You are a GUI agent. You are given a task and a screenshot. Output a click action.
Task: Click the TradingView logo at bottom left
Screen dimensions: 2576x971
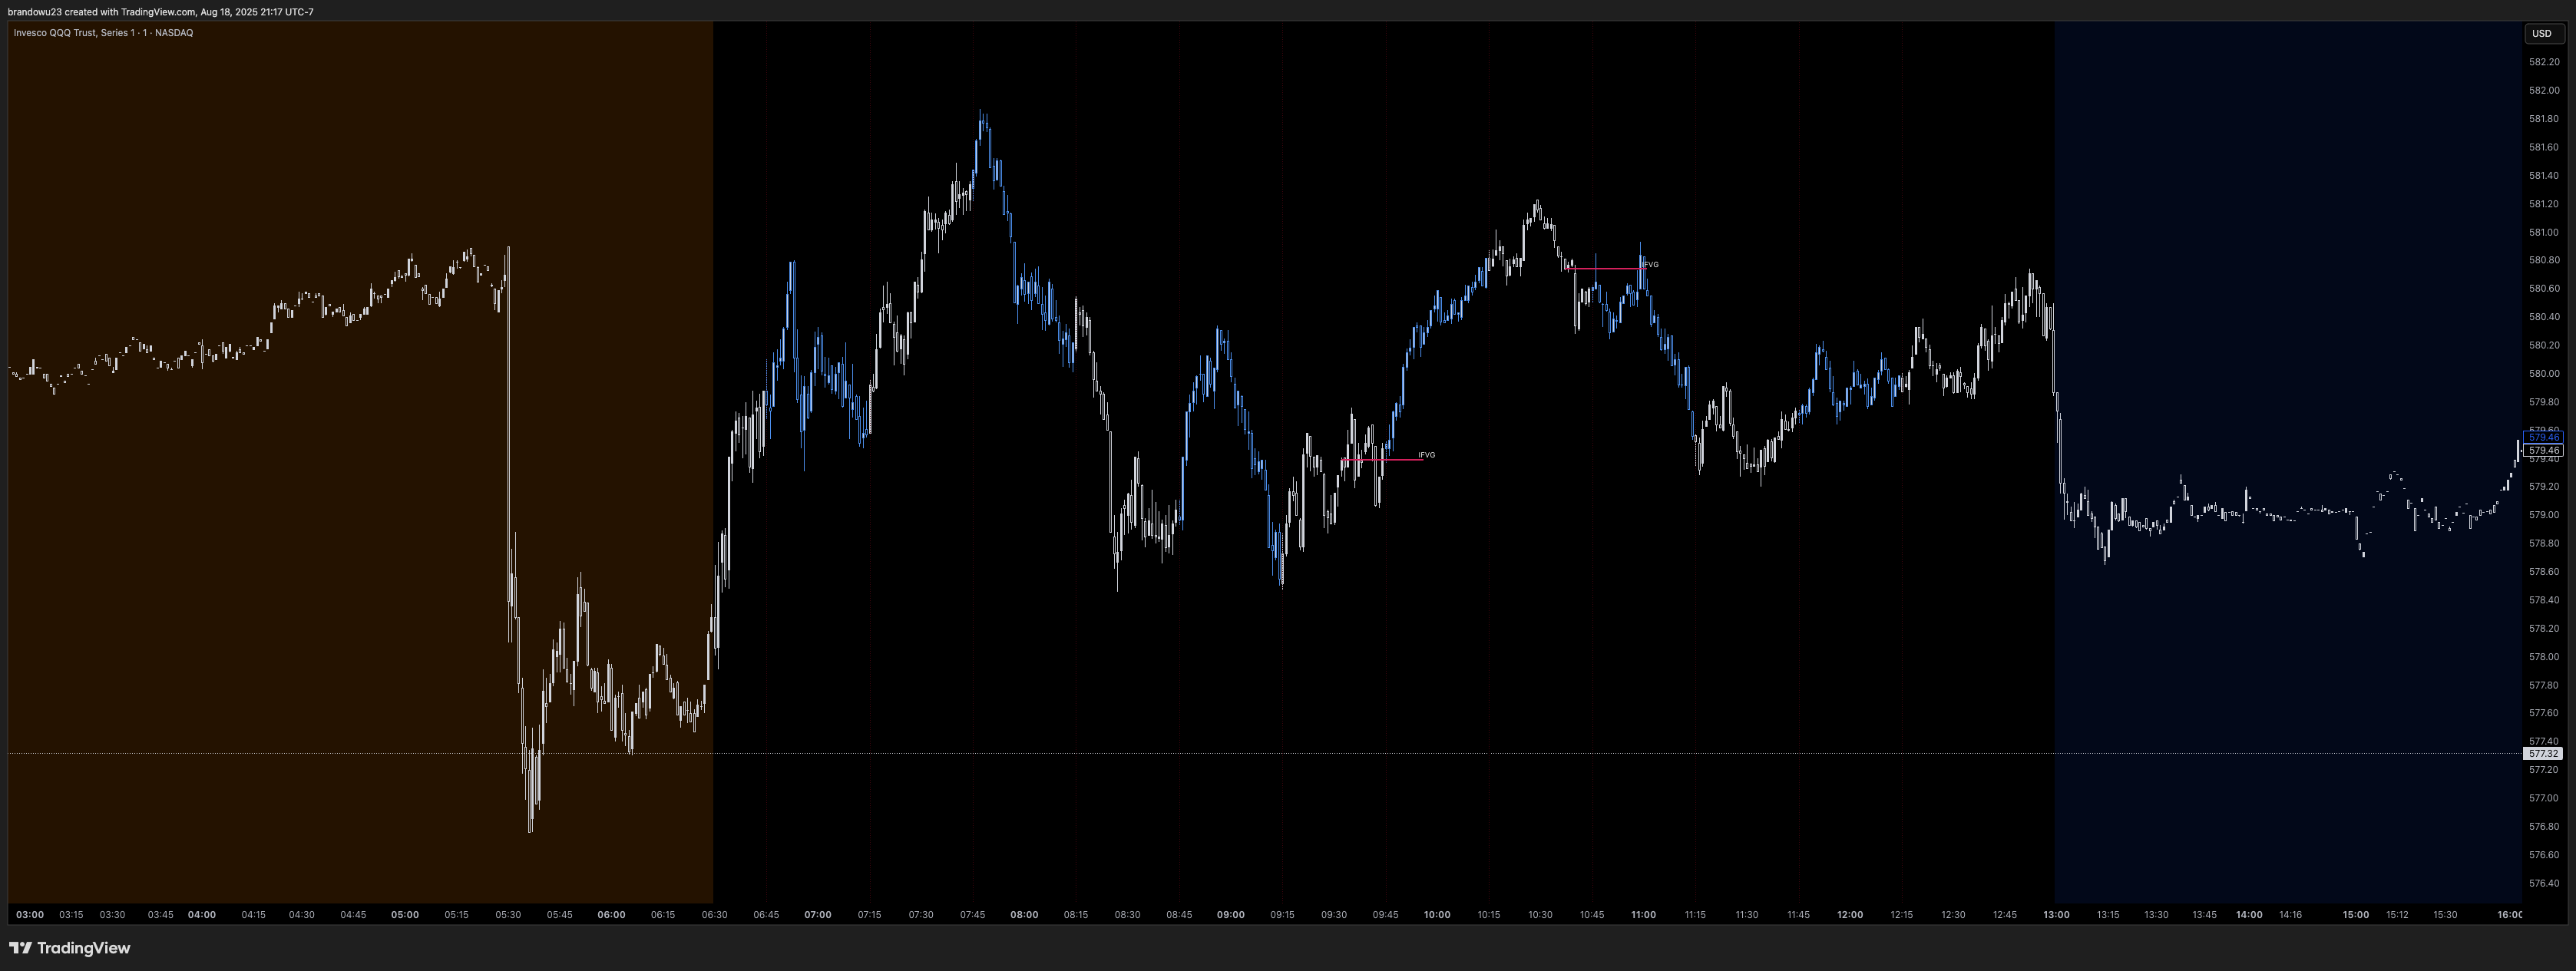(69, 948)
